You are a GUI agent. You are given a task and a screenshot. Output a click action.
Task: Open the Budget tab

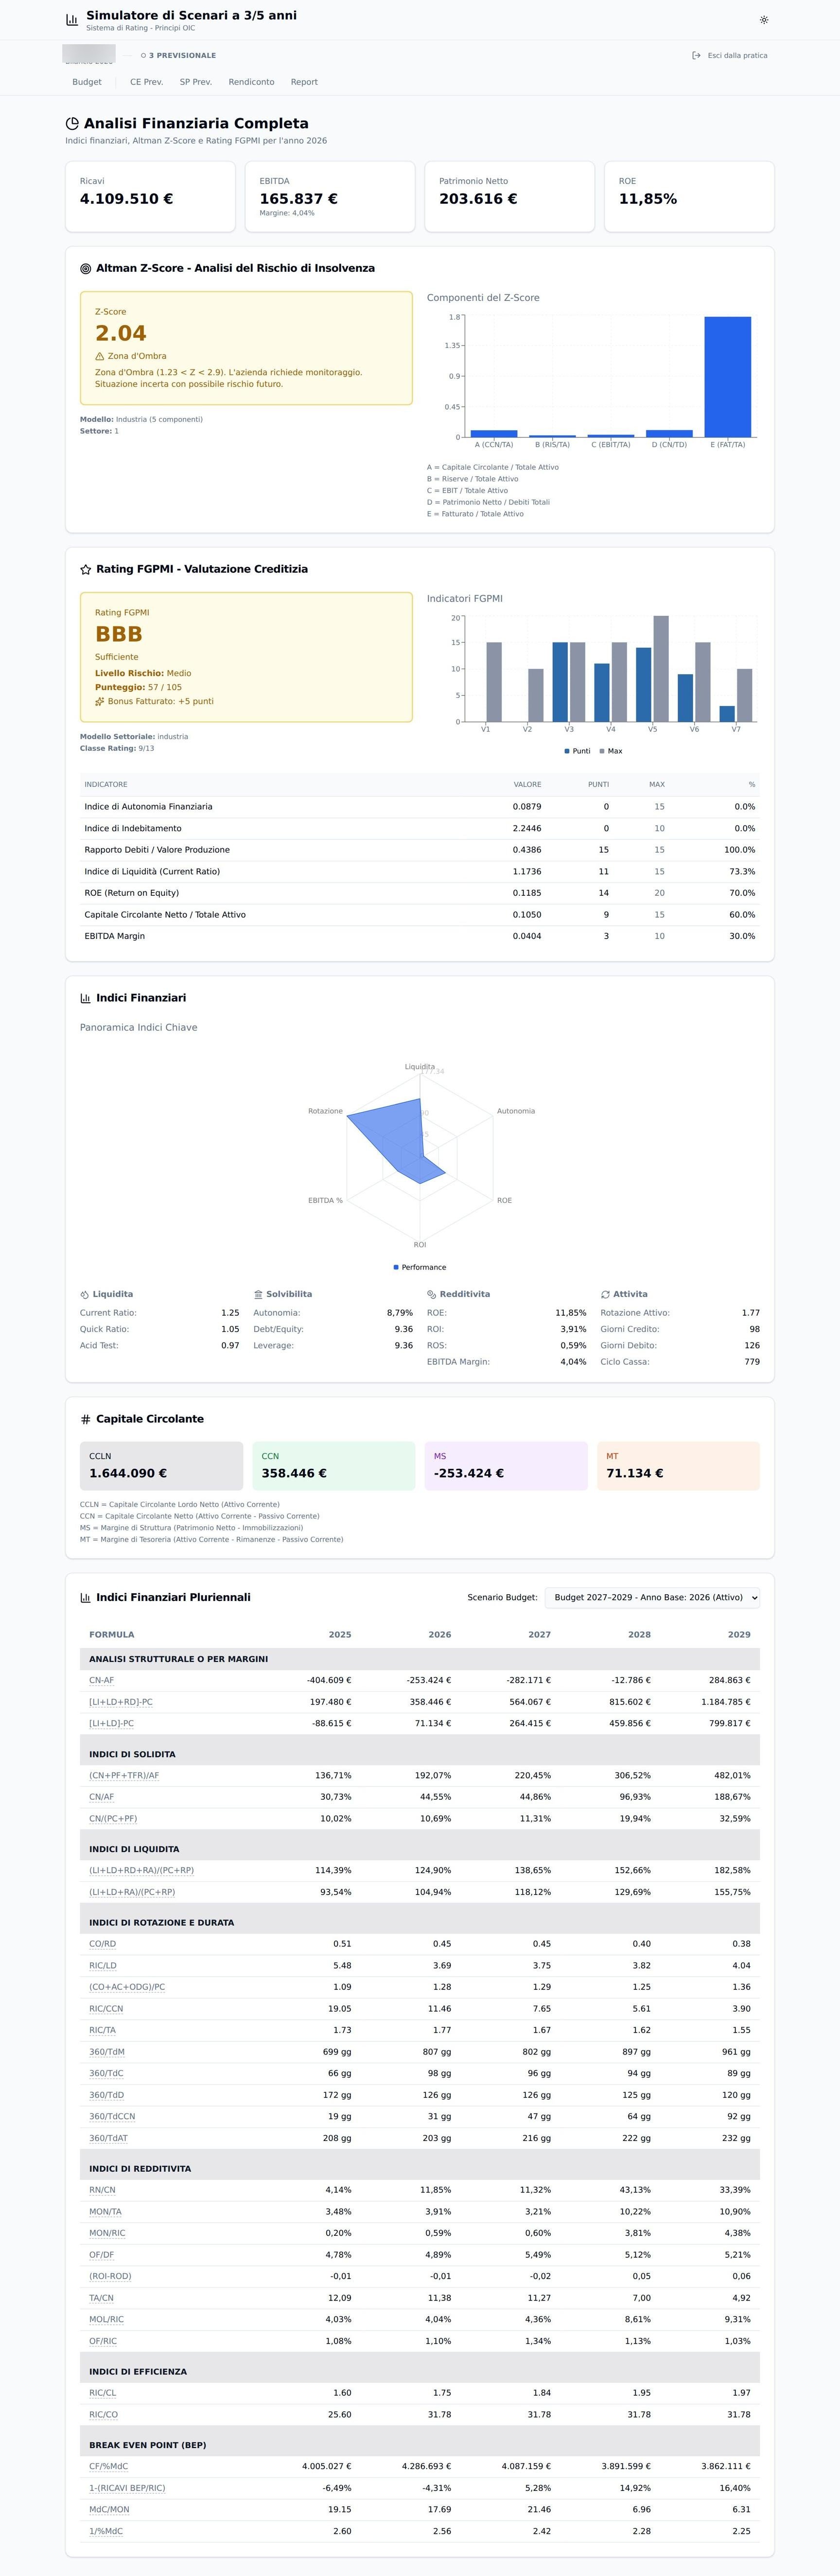click(x=87, y=82)
